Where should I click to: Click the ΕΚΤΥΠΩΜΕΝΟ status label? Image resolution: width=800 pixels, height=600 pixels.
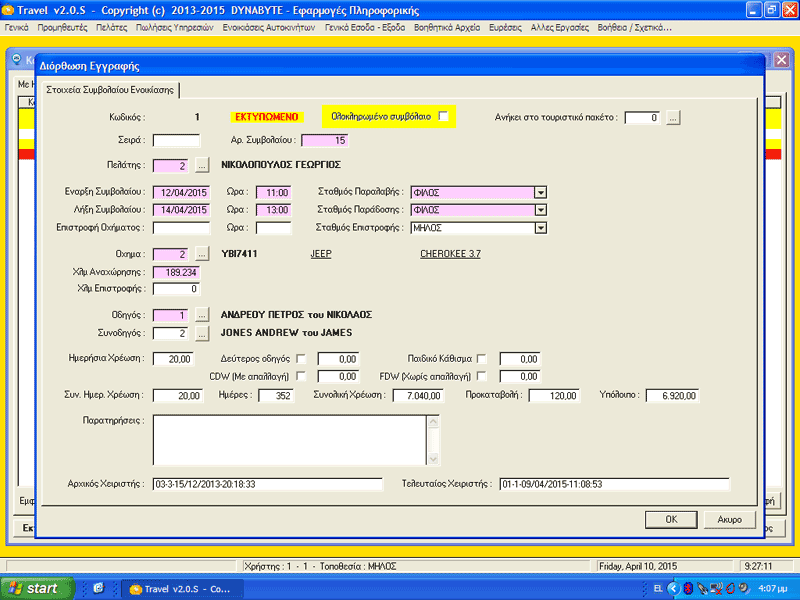[267, 117]
